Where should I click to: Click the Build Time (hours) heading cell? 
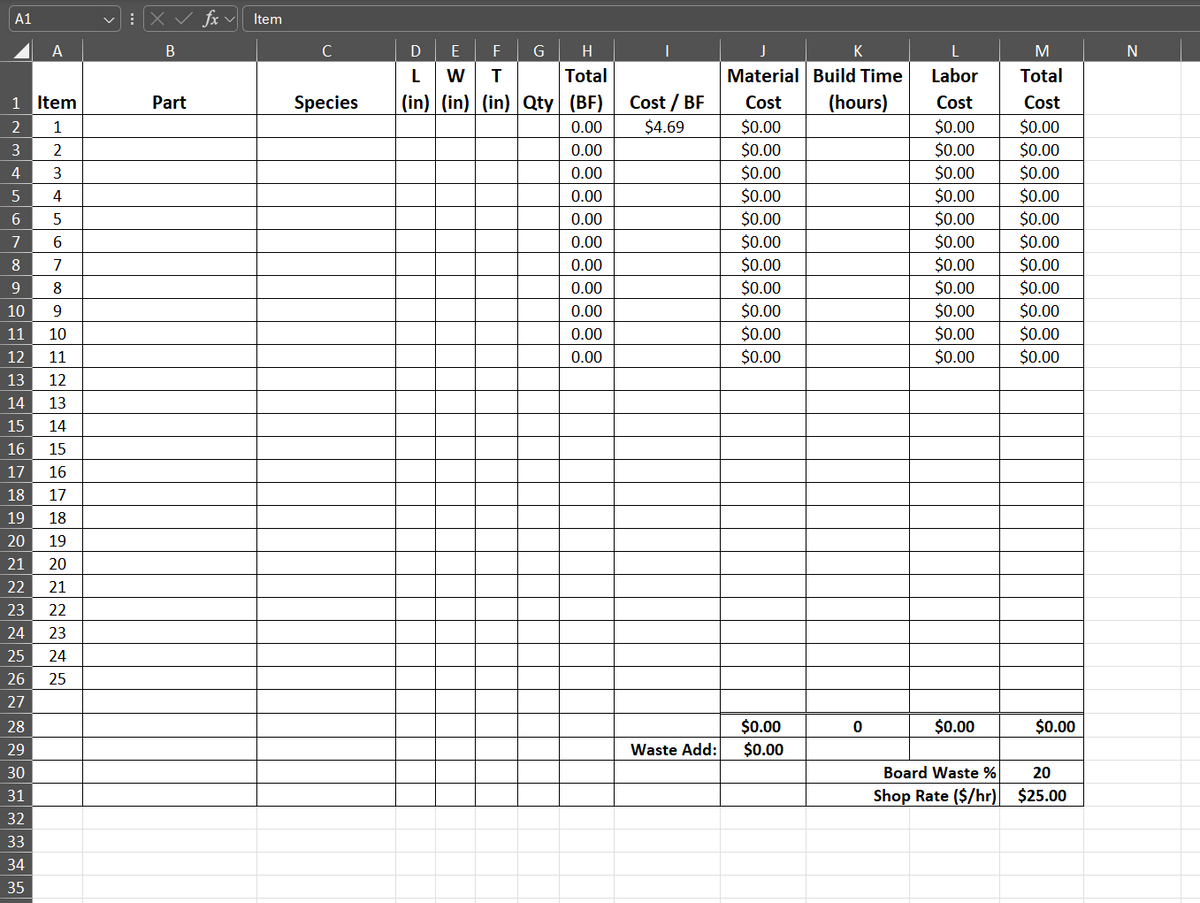tap(857, 88)
